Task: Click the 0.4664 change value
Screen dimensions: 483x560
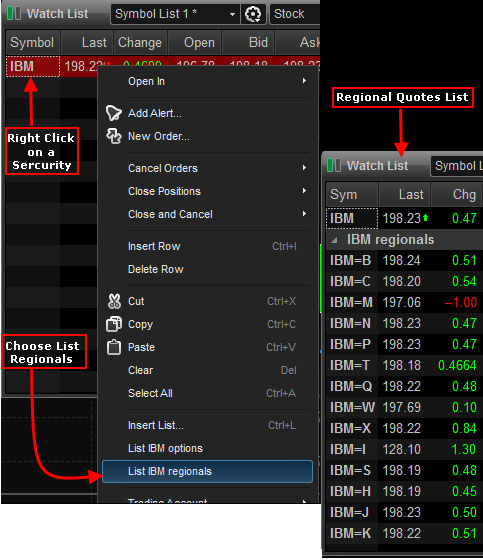Action: tap(457, 365)
